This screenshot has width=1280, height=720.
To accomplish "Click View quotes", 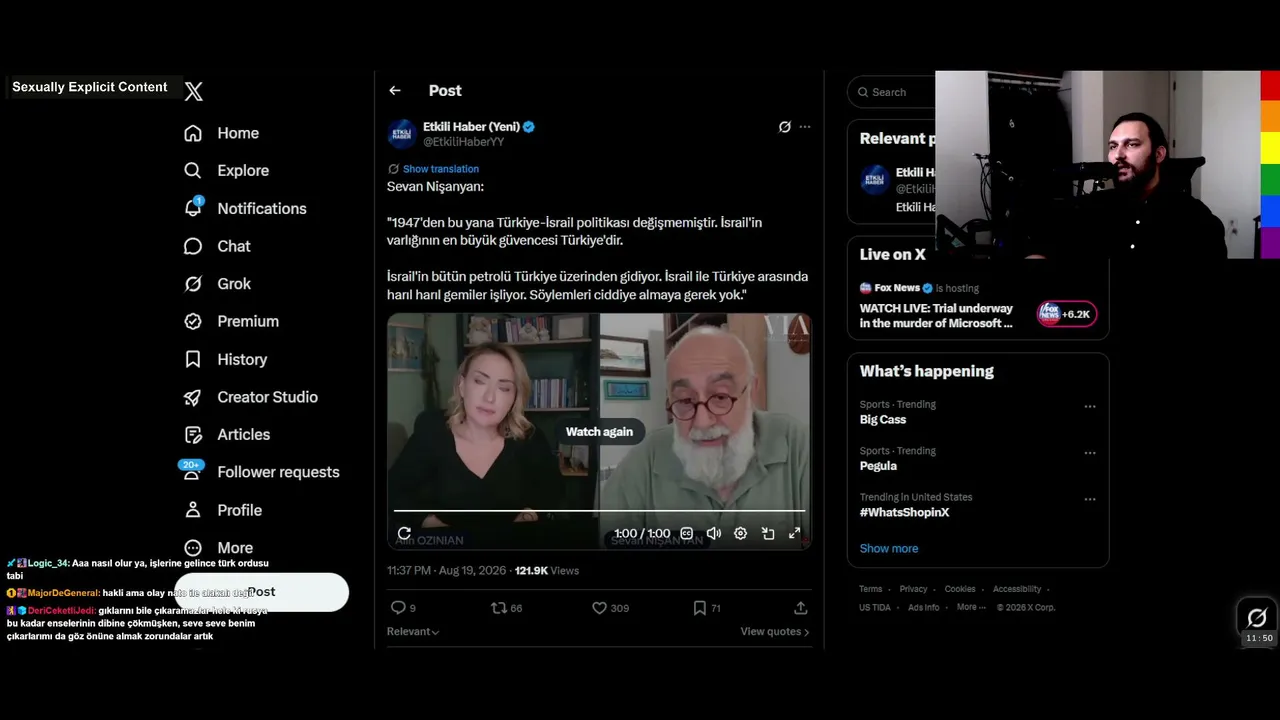I will [775, 631].
